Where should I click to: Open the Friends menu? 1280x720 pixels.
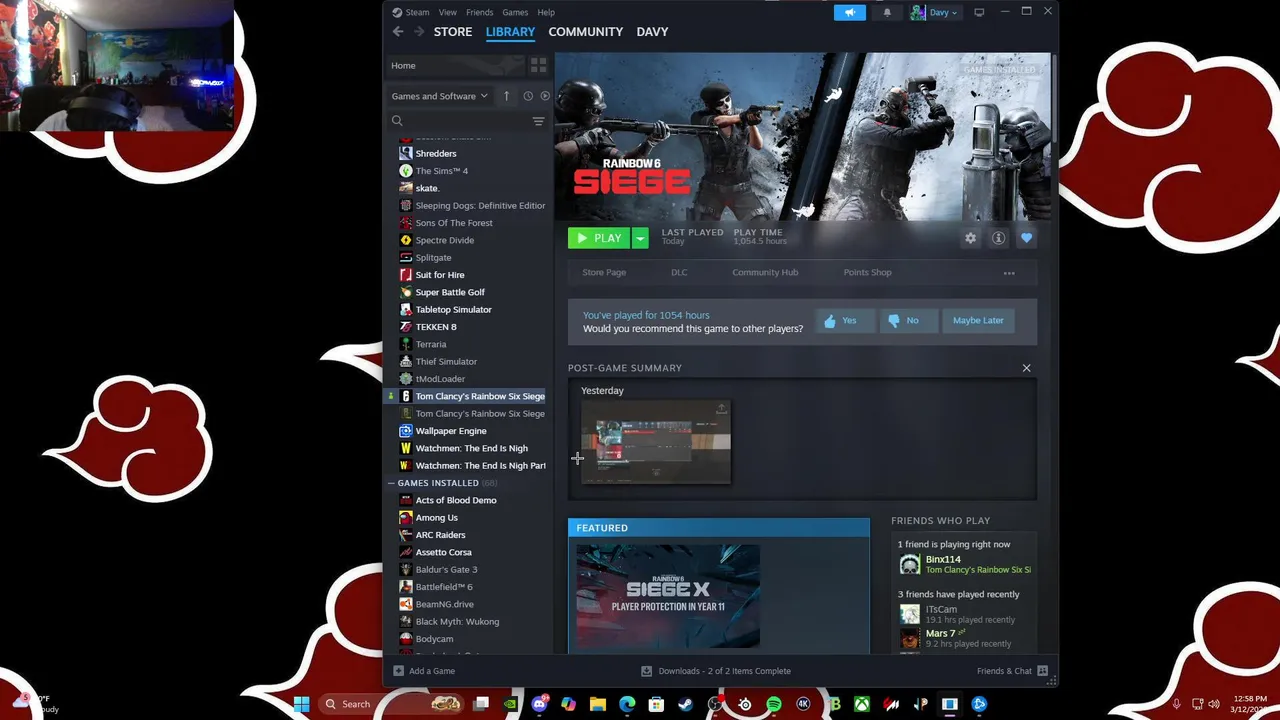(x=479, y=12)
